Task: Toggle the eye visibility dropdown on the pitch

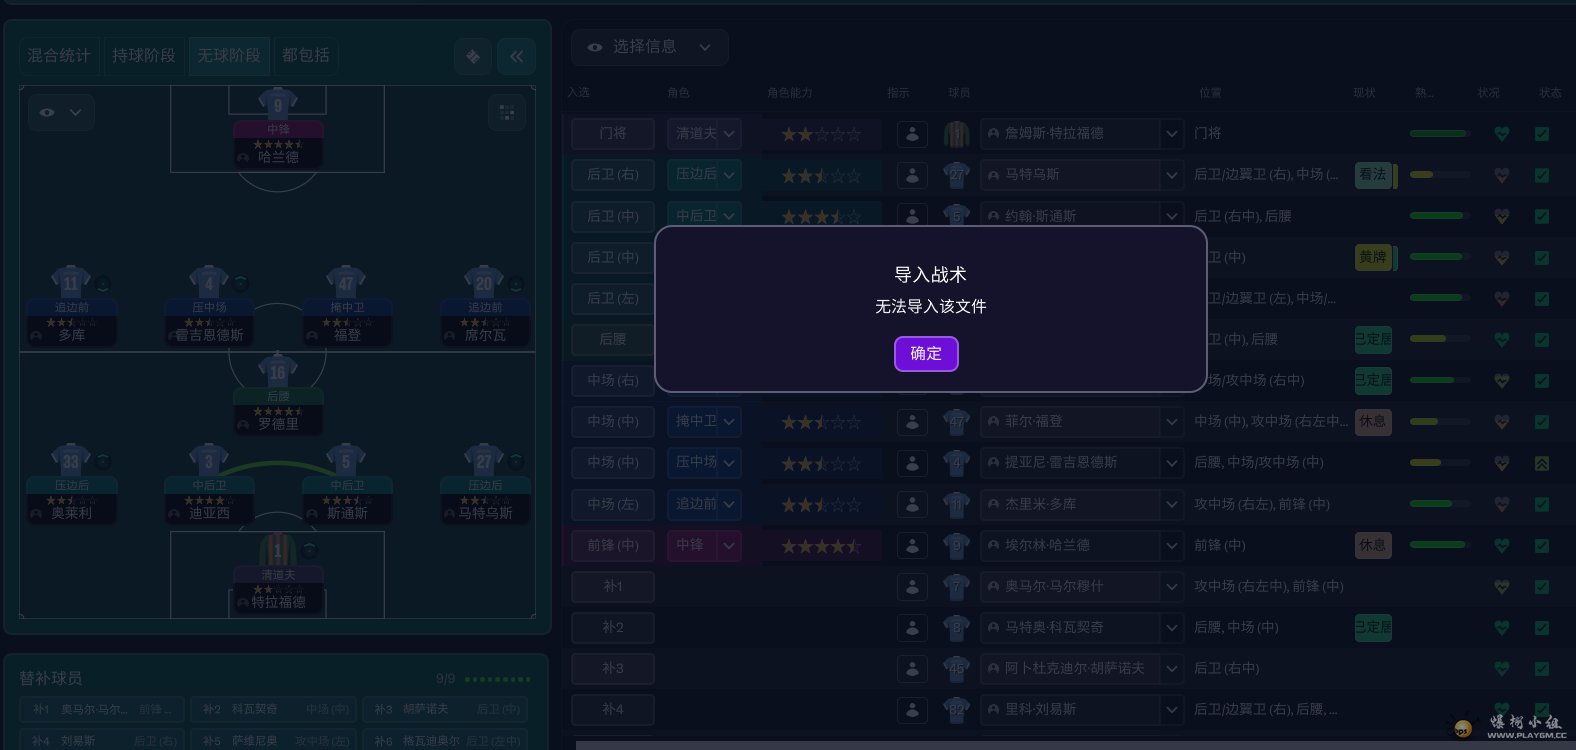Action: click(x=61, y=113)
